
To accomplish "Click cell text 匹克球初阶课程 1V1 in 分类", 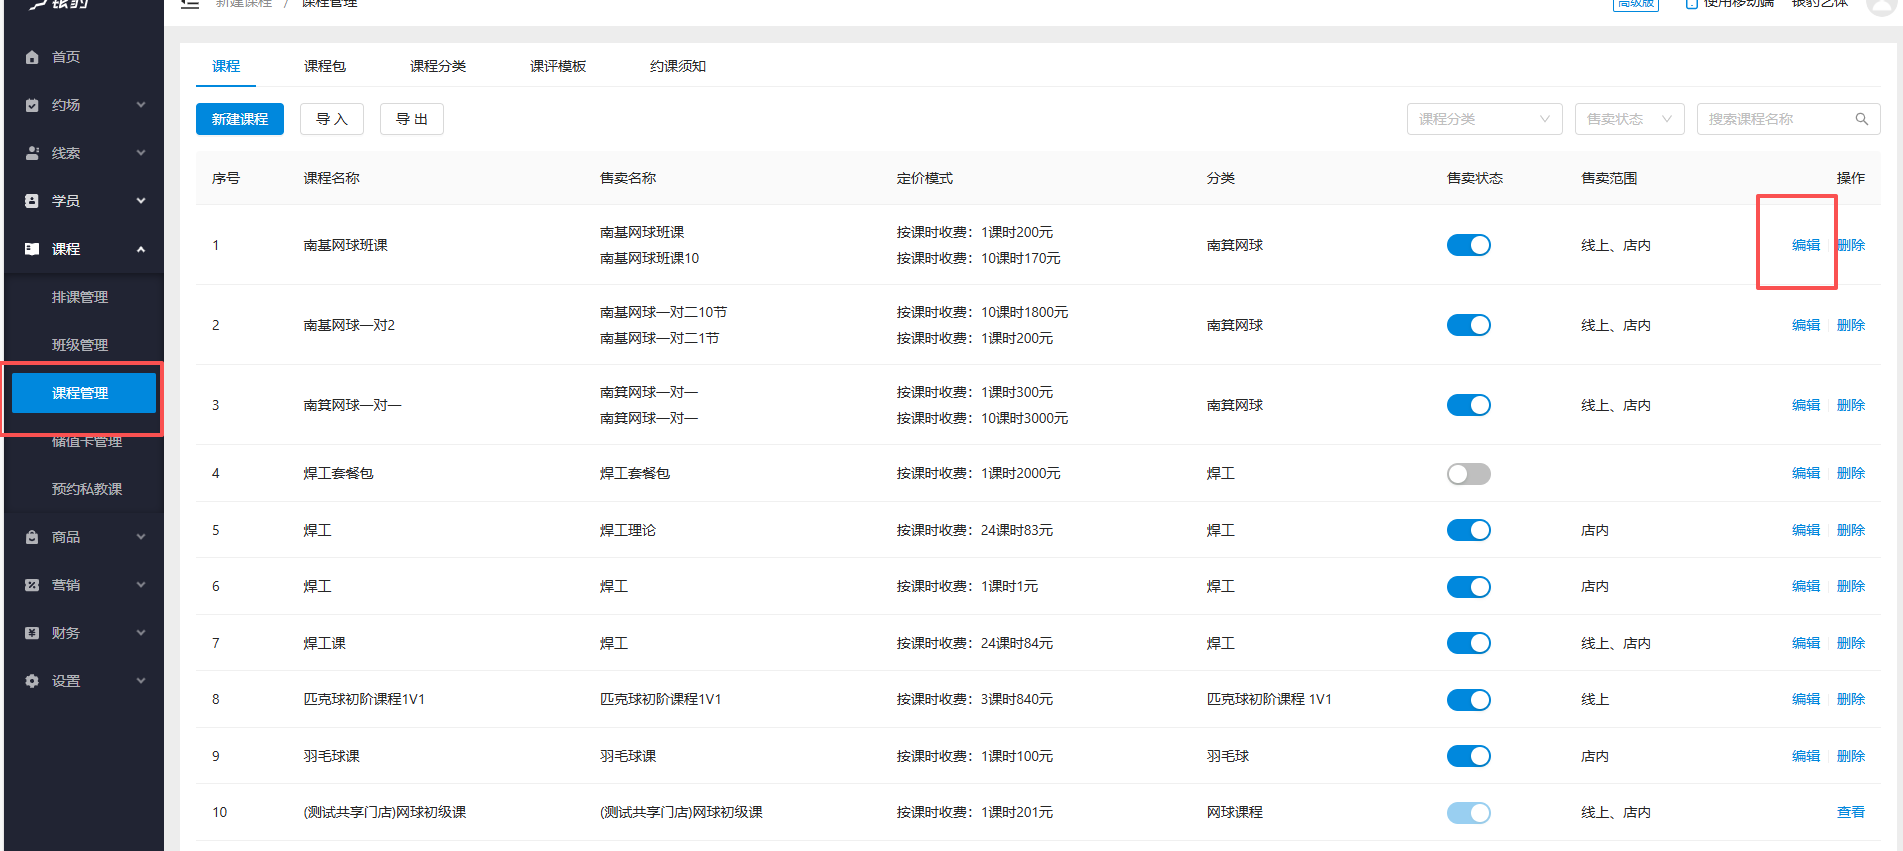I will click(1269, 699).
